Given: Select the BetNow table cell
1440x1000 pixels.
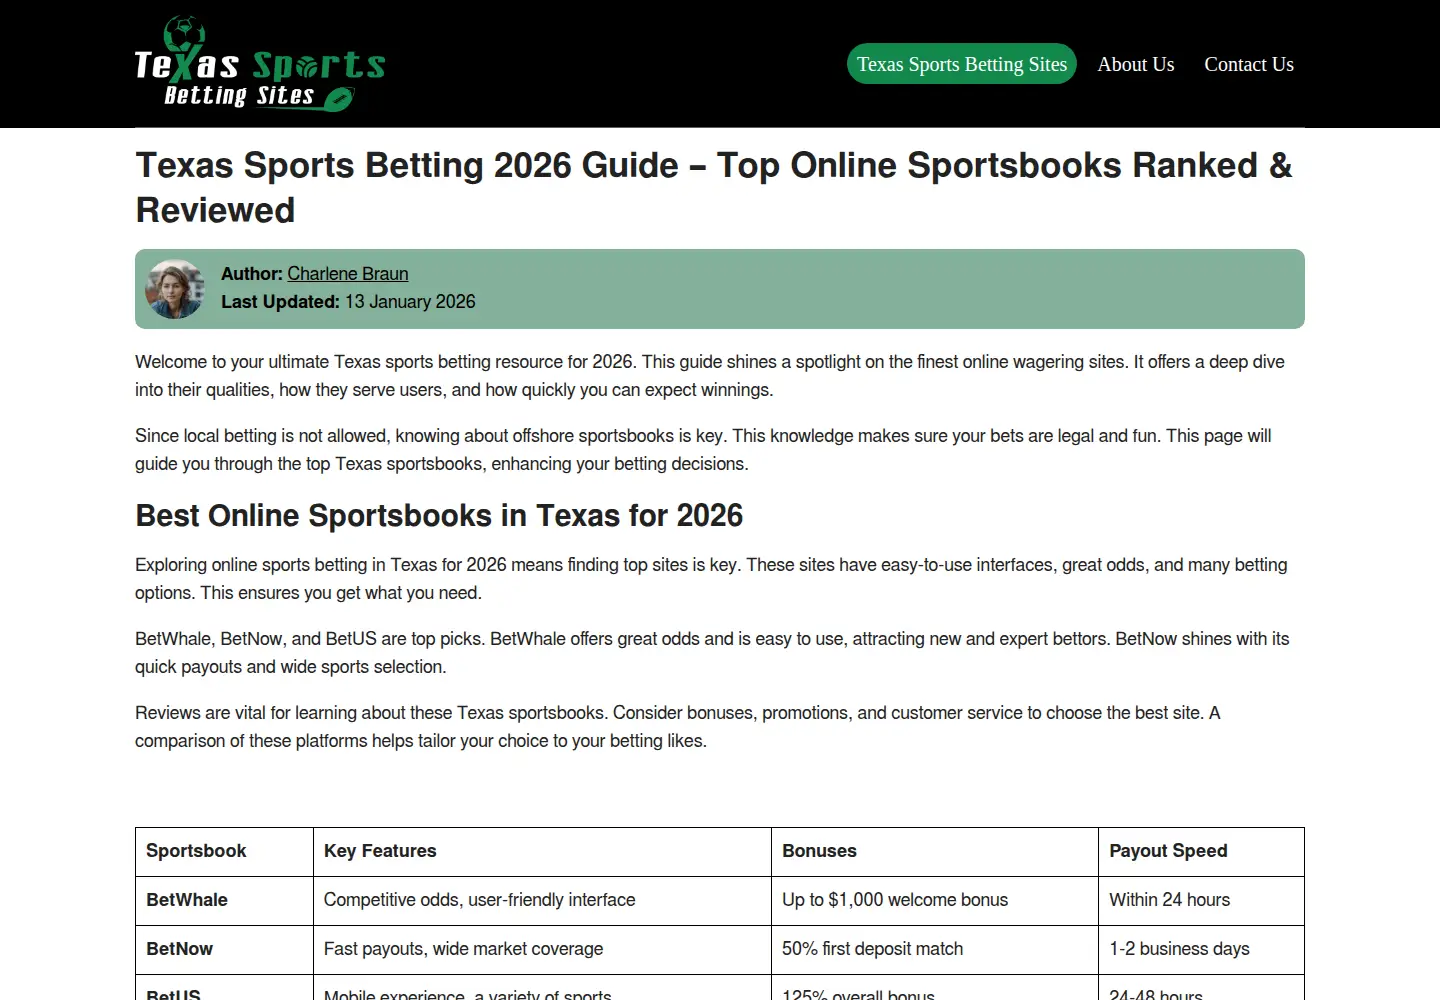Looking at the screenshot, I should coord(224,950).
